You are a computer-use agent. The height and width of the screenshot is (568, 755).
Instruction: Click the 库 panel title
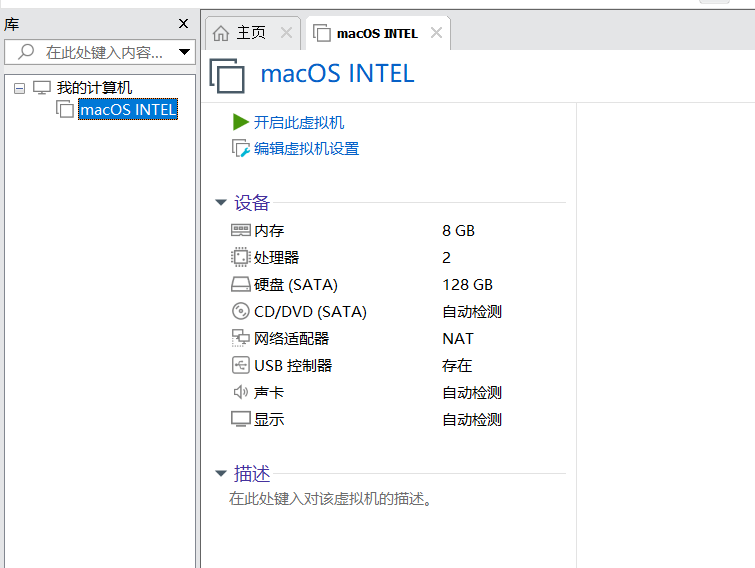(x=12, y=24)
